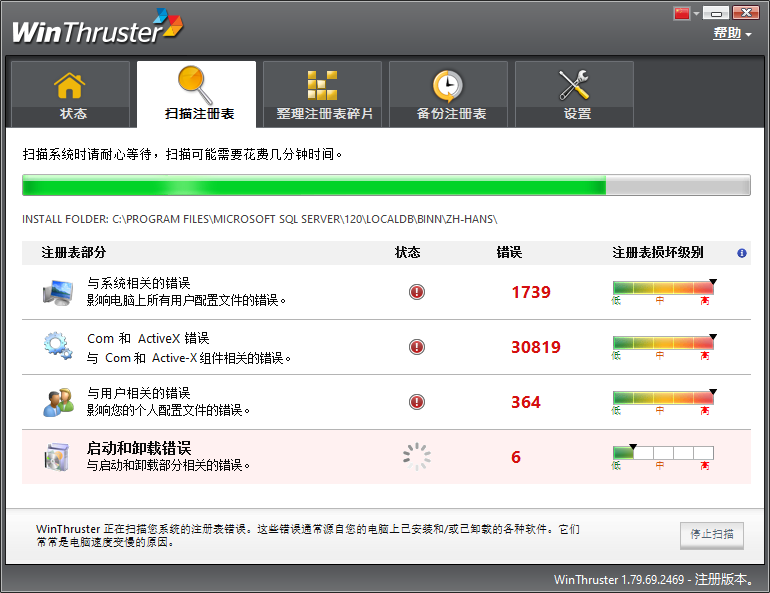Go to the 备份注册表 tab
The width and height of the screenshot is (770, 593).
pos(448,94)
